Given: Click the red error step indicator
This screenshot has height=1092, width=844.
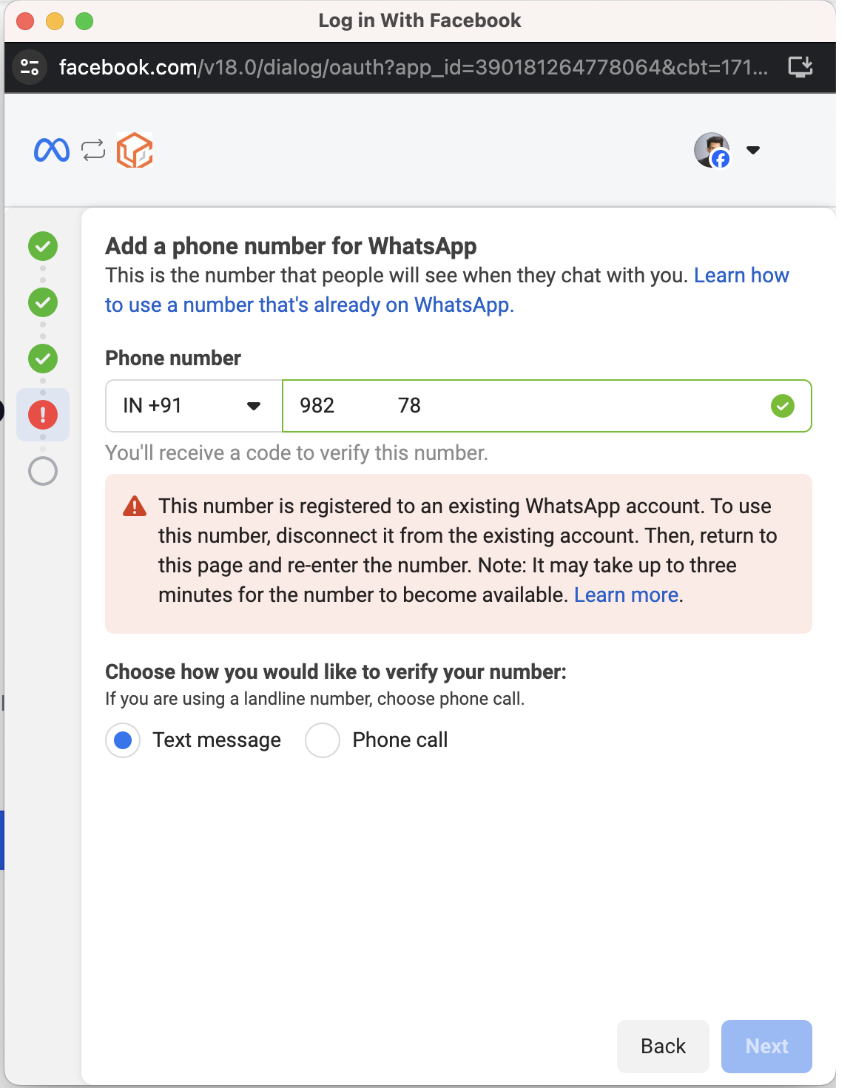Looking at the screenshot, I should [x=43, y=415].
